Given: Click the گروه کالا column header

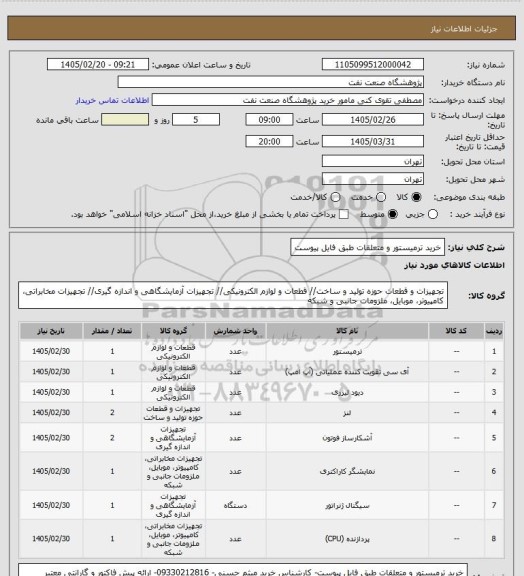Looking at the screenshot, I should pos(173,331).
